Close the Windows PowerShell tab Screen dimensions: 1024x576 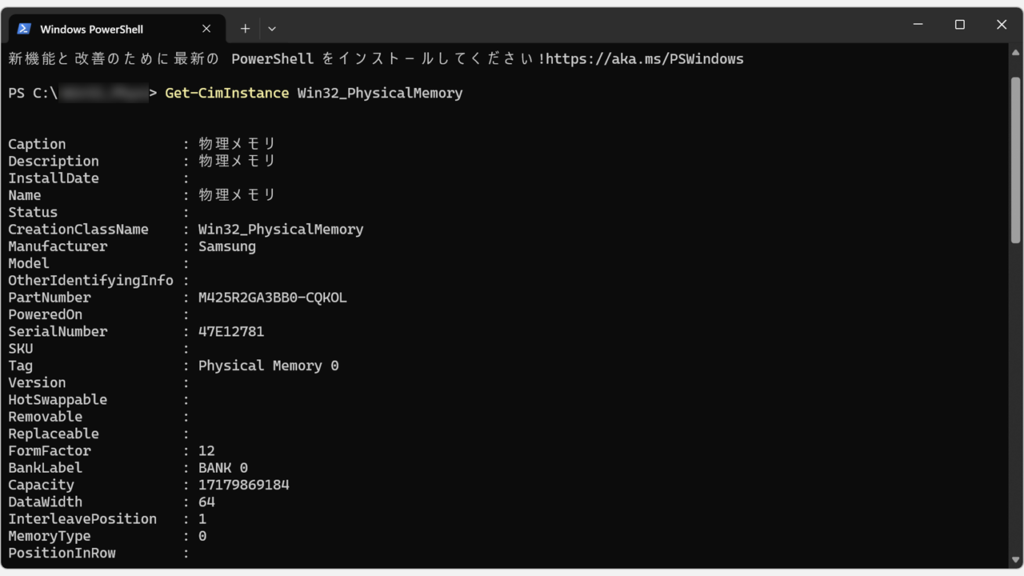[208, 28]
